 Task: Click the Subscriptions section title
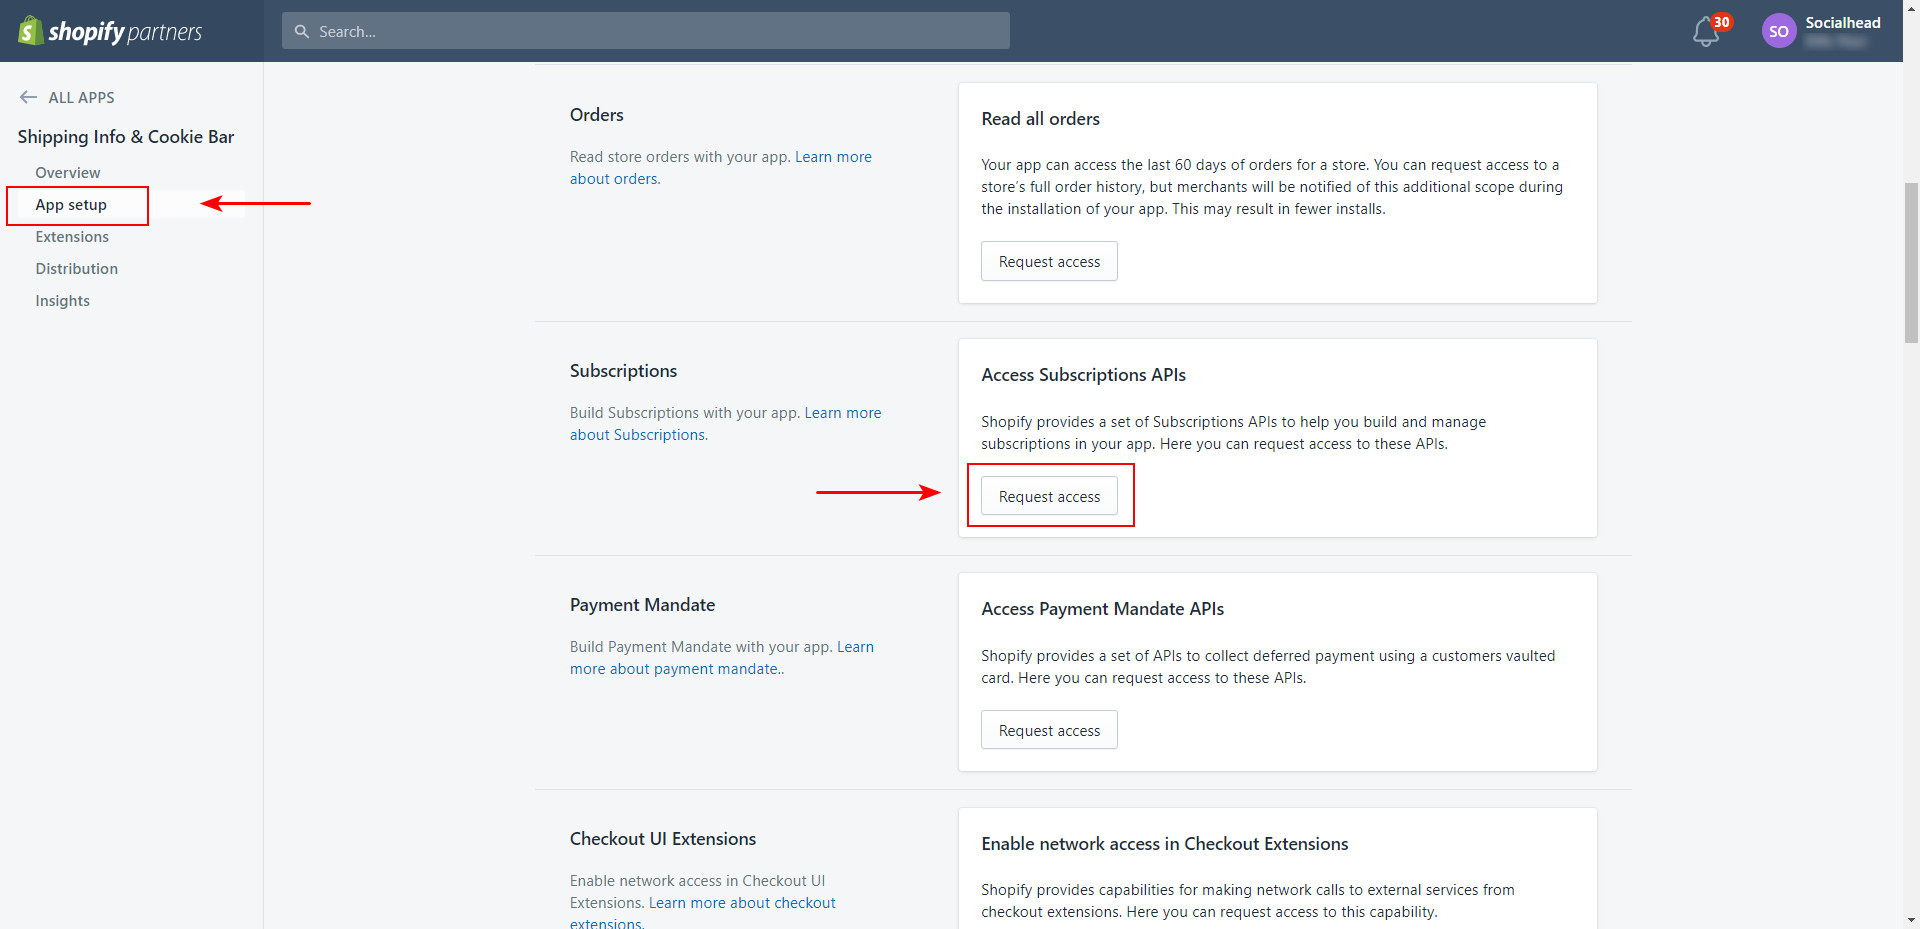(x=623, y=371)
